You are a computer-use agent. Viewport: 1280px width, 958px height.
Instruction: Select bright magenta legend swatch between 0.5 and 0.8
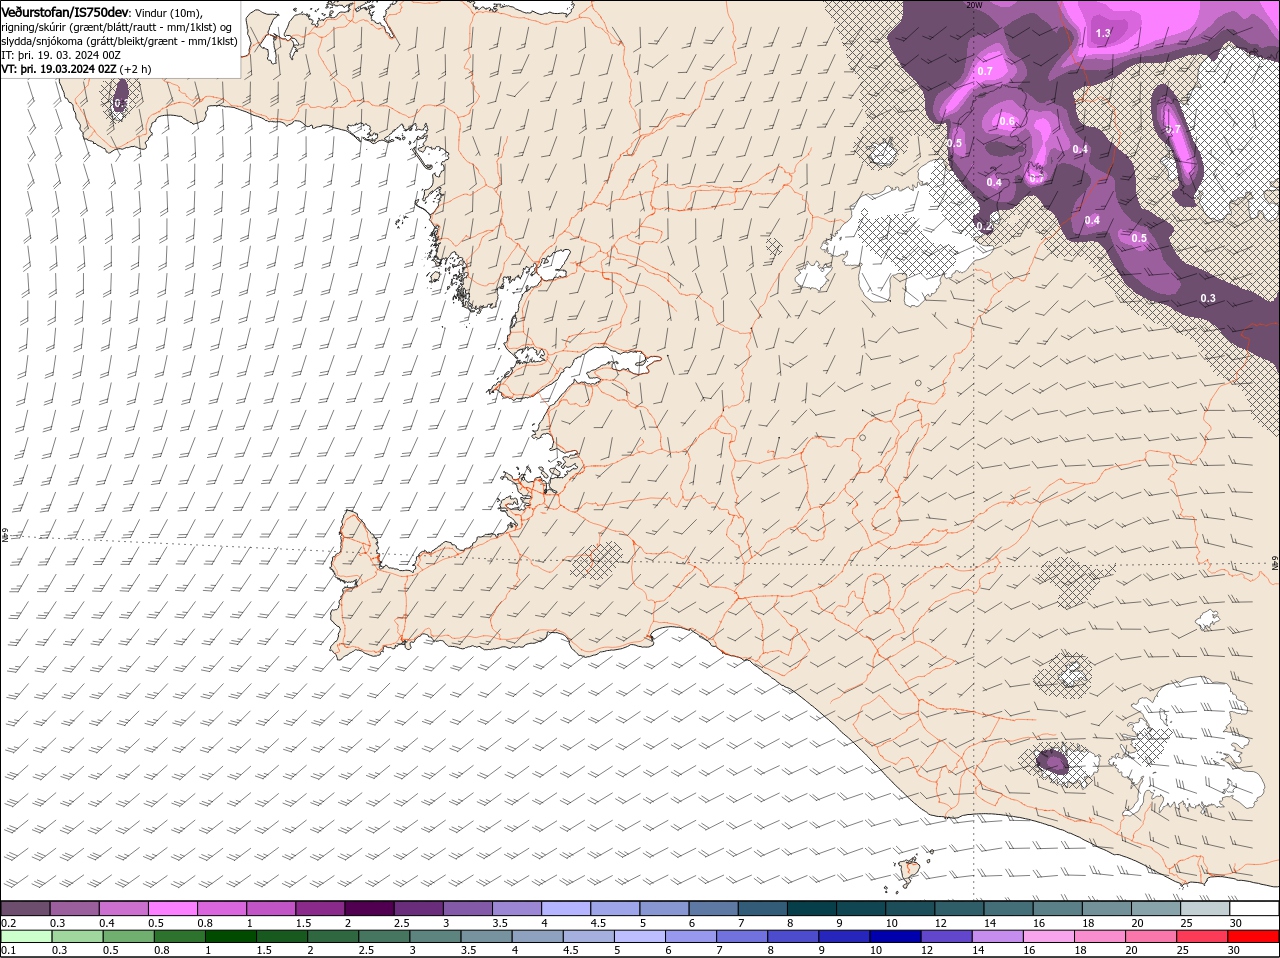(172, 908)
